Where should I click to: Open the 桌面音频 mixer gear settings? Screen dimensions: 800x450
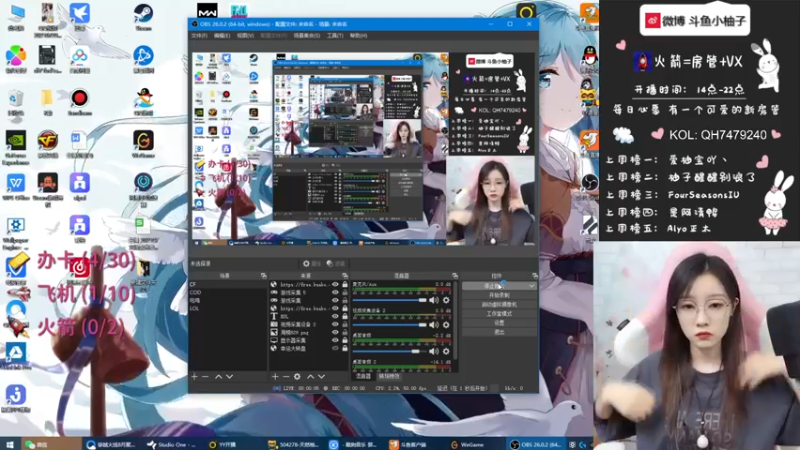point(446,351)
